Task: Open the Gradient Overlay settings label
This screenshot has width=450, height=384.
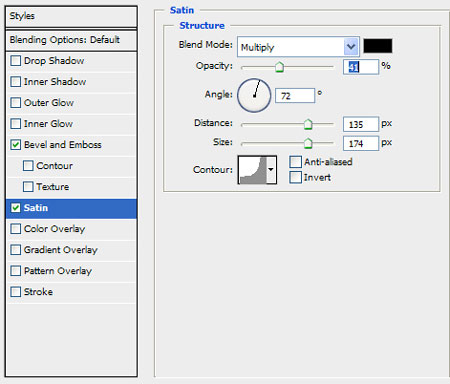Action: 61,250
